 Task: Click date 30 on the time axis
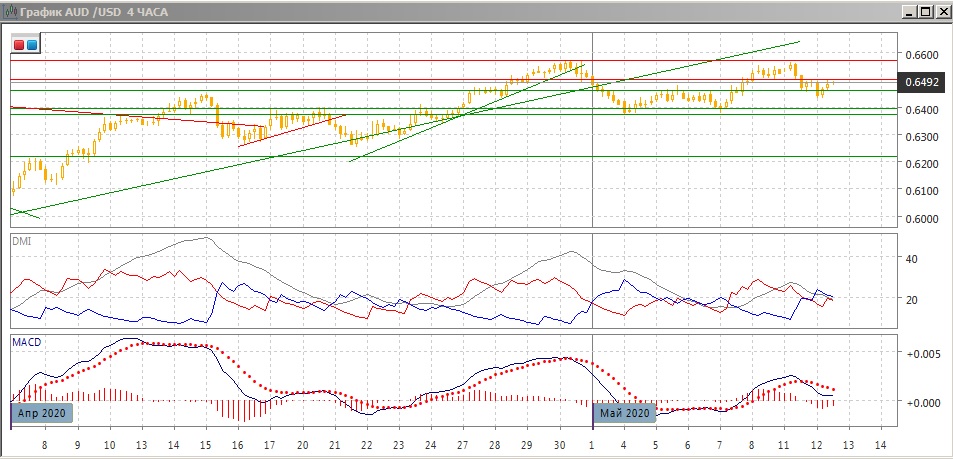point(561,443)
